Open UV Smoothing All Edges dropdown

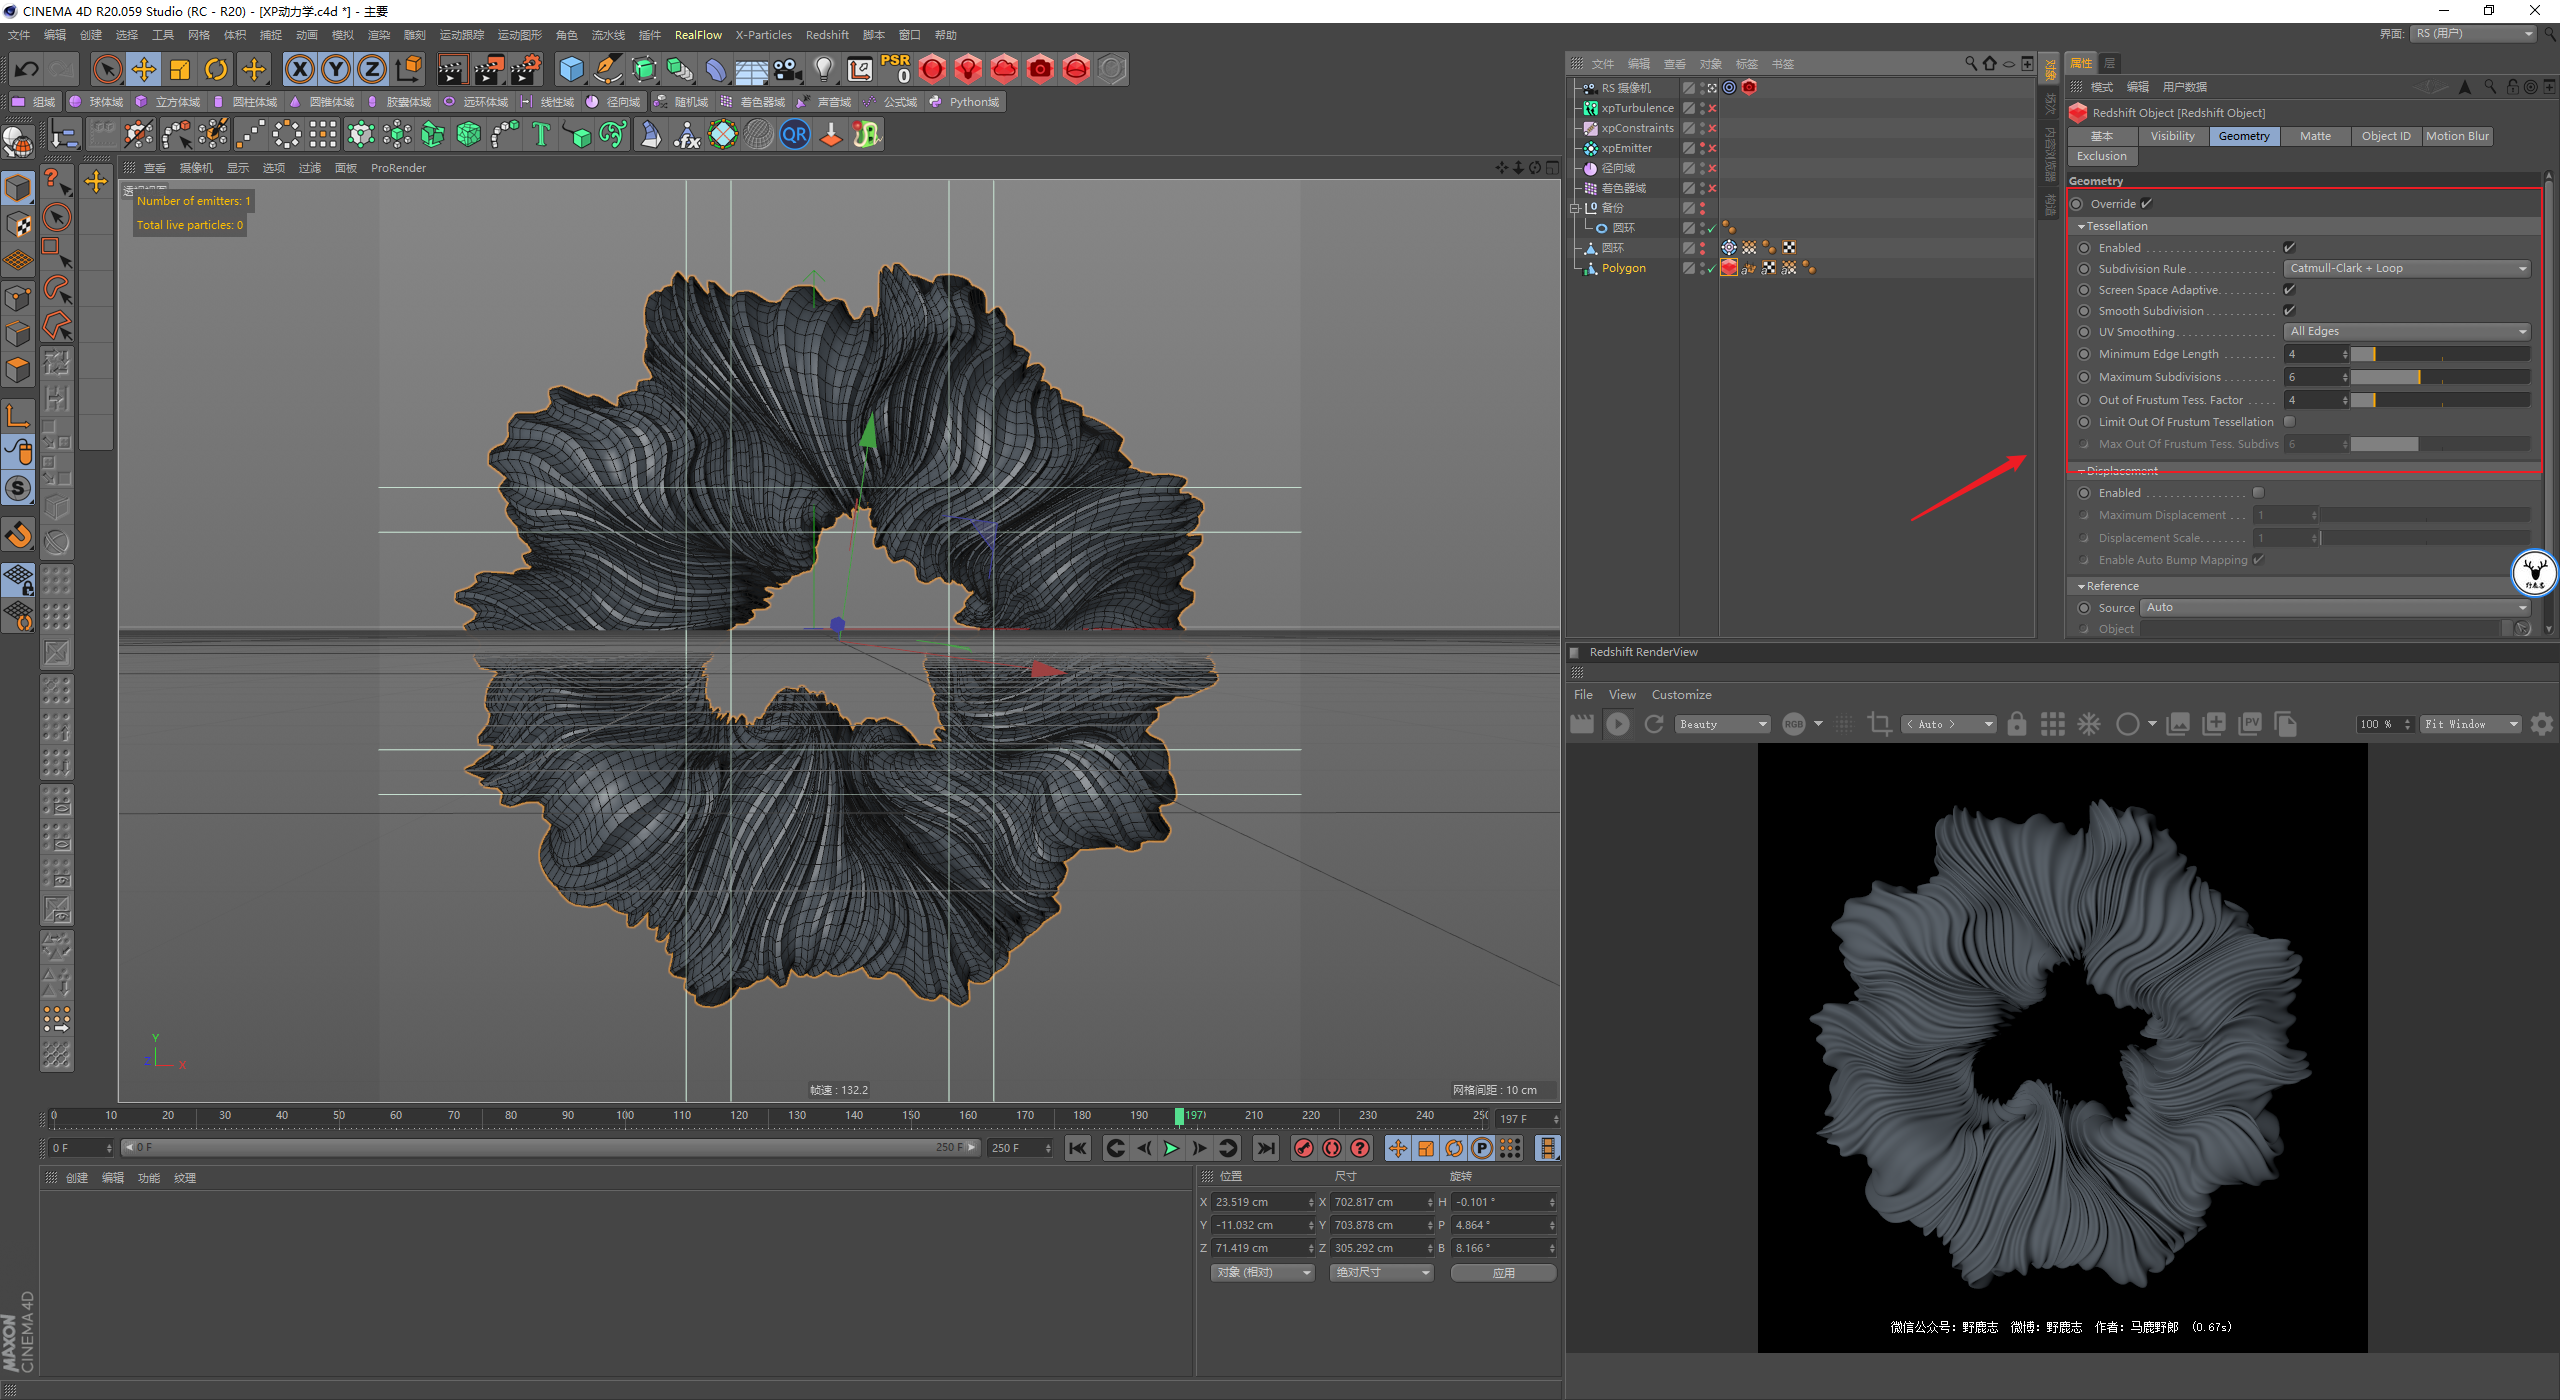click(x=2406, y=331)
